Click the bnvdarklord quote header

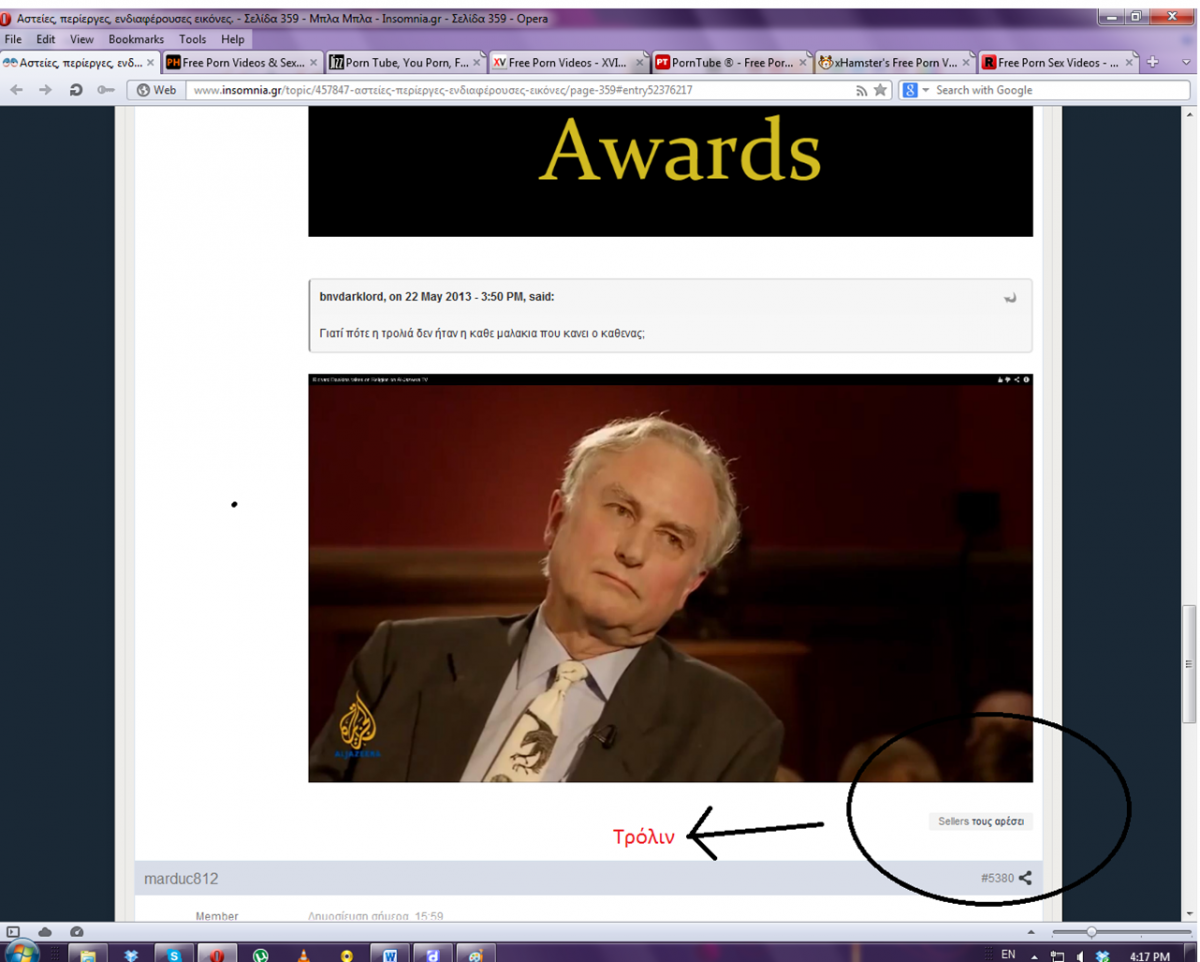[437, 297]
